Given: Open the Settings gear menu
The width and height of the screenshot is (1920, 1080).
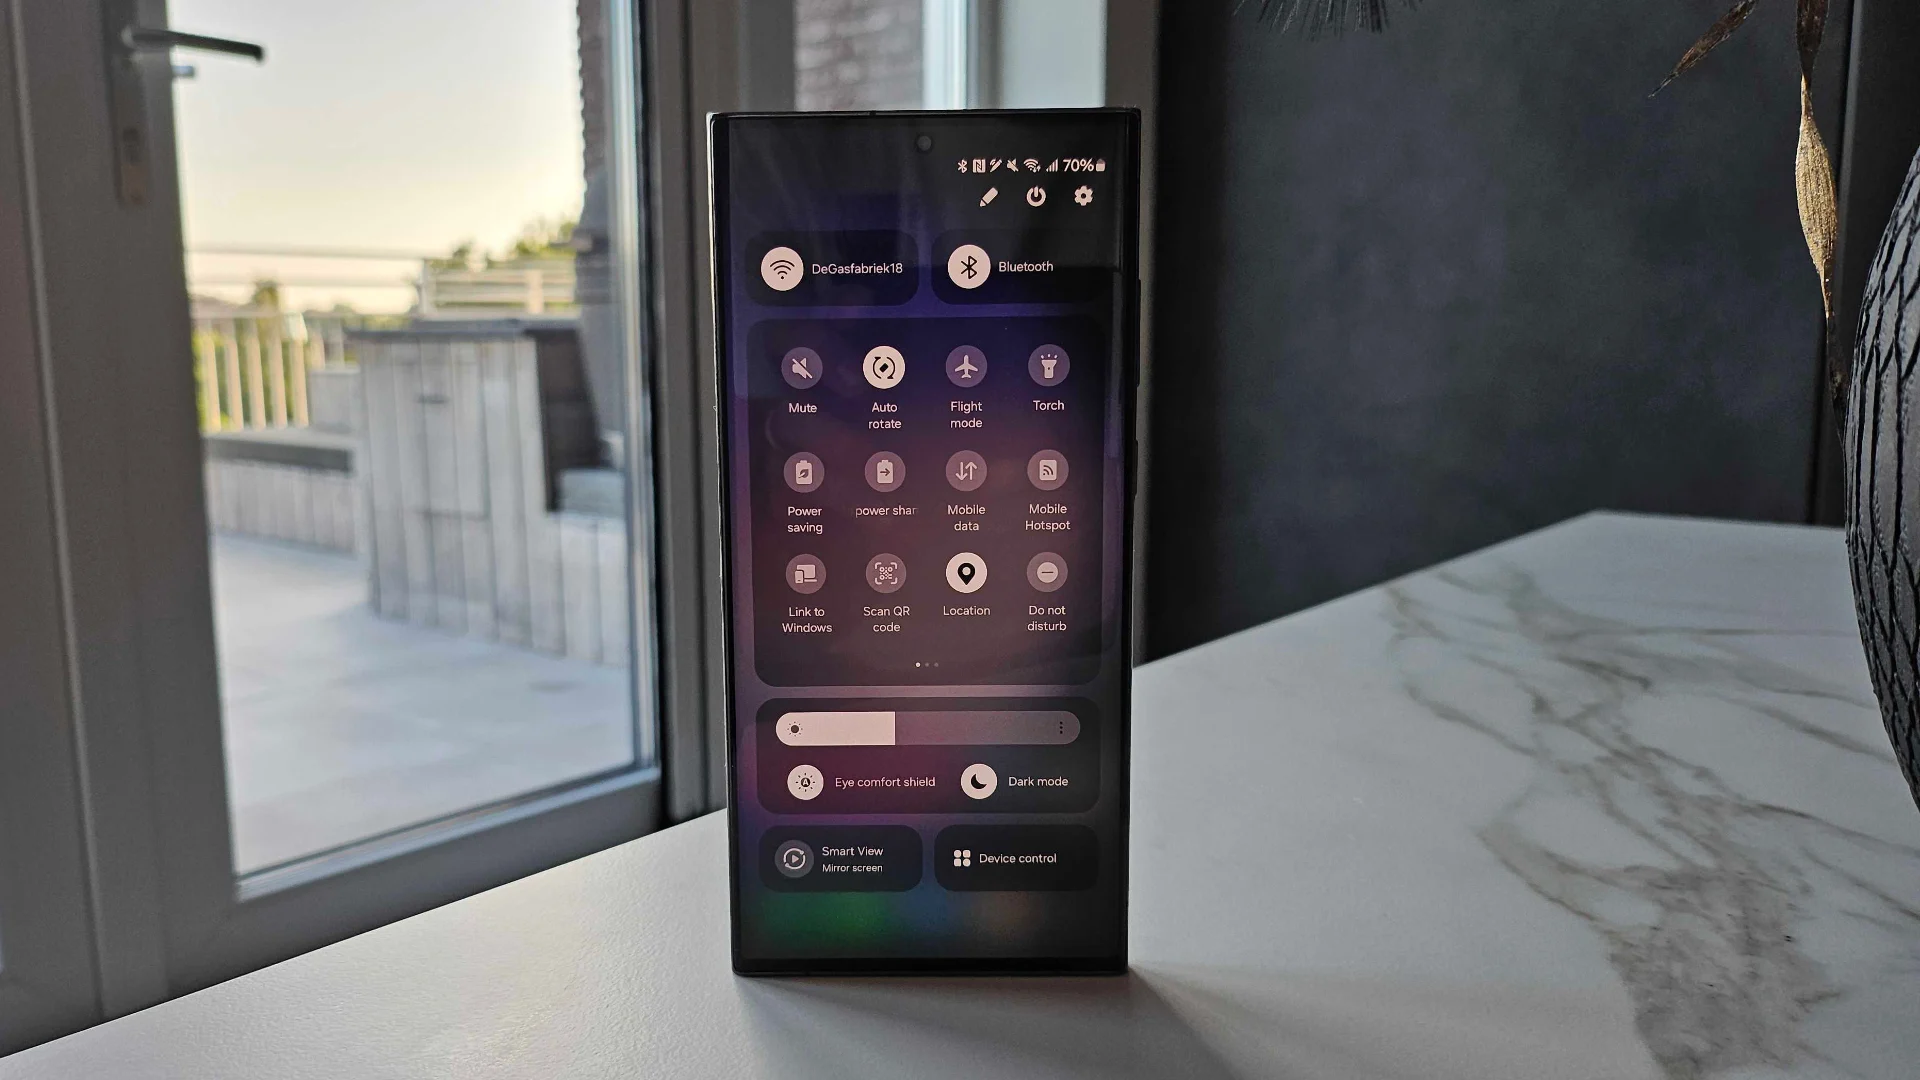Looking at the screenshot, I should click(x=1081, y=196).
